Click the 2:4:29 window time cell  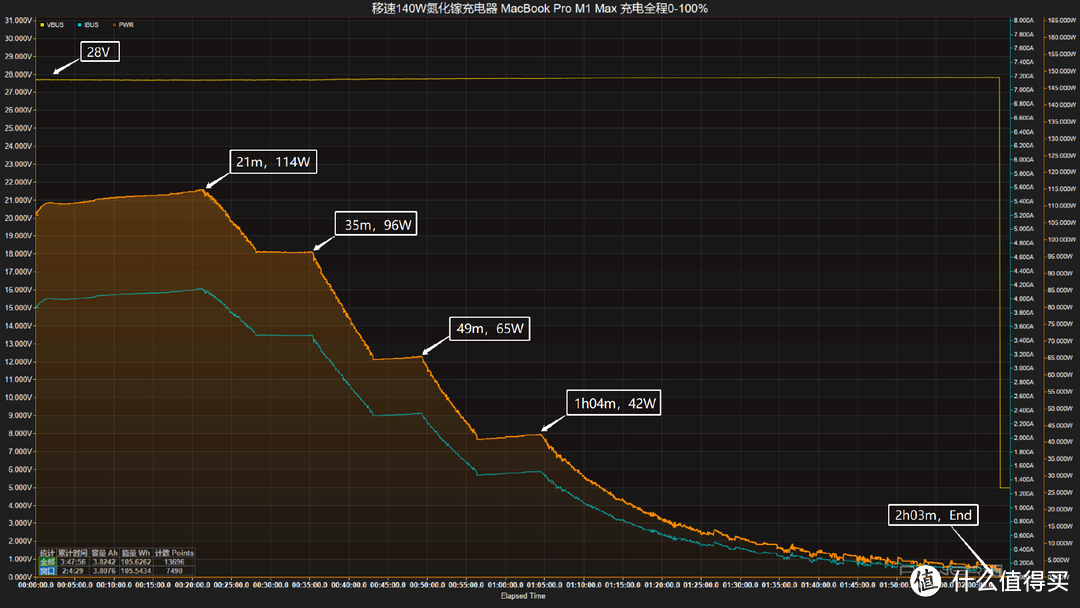point(73,571)
